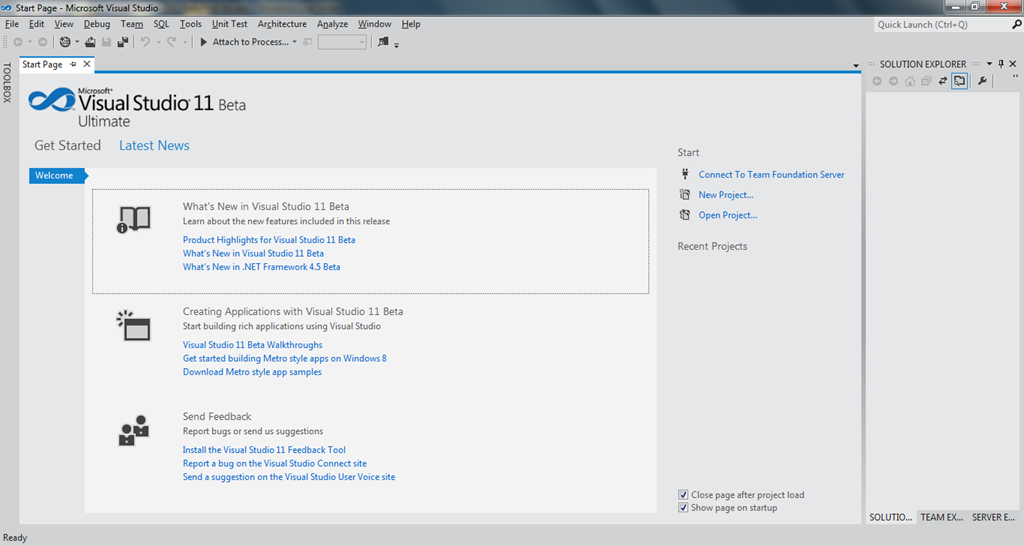Toggle Show All Files button in Solution Explorer

pyautogui.click(x=959, y=81)
